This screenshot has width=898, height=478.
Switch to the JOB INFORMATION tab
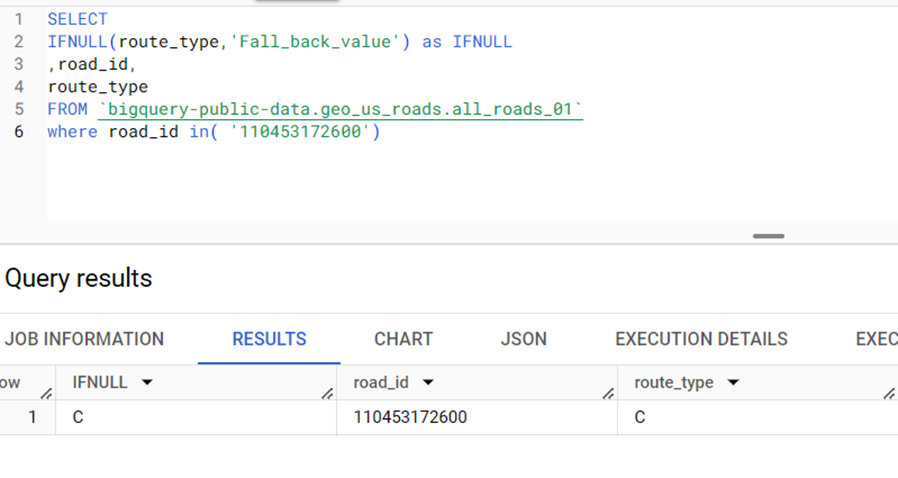(x=84, y=339)
